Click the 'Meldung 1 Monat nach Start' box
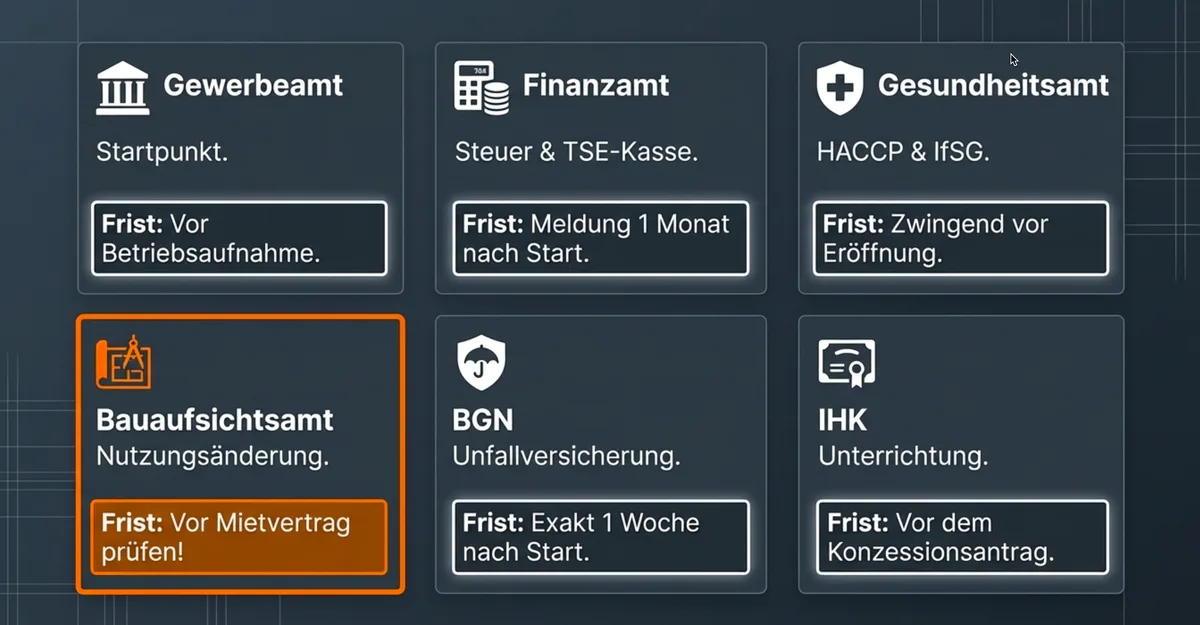 tap(600, 239)
